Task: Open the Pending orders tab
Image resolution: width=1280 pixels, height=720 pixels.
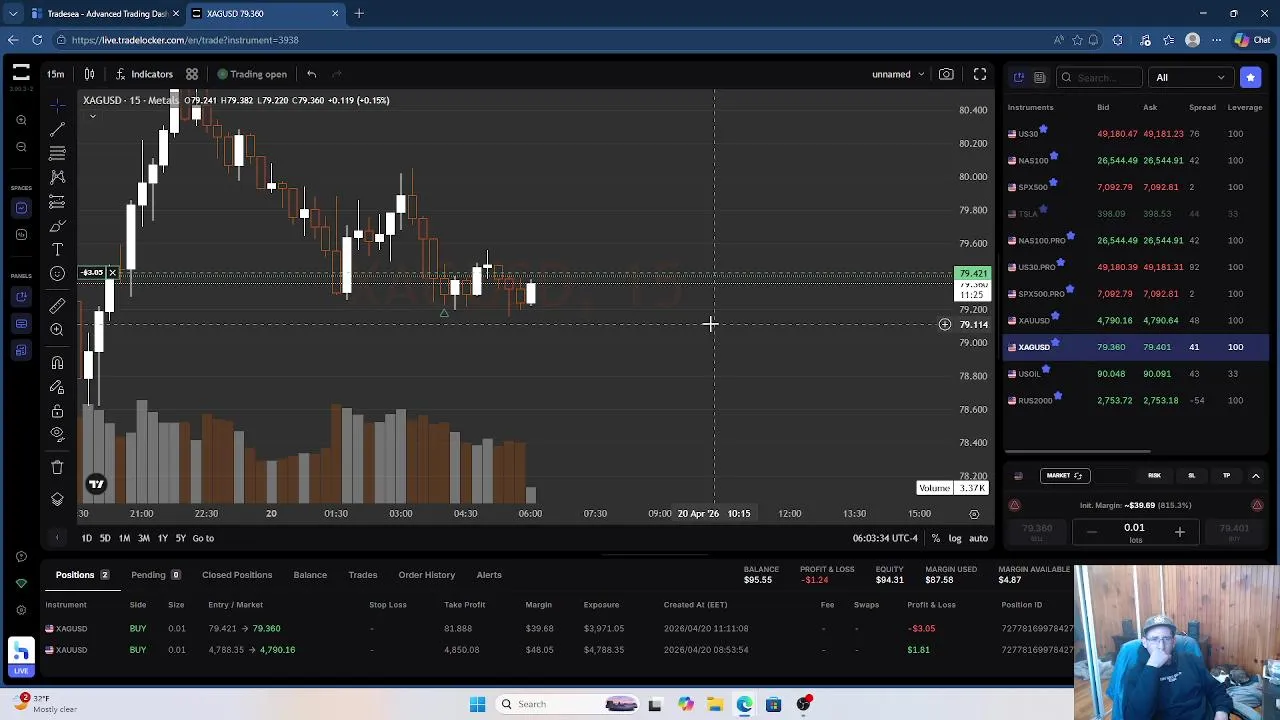Action: pos(155,575)
